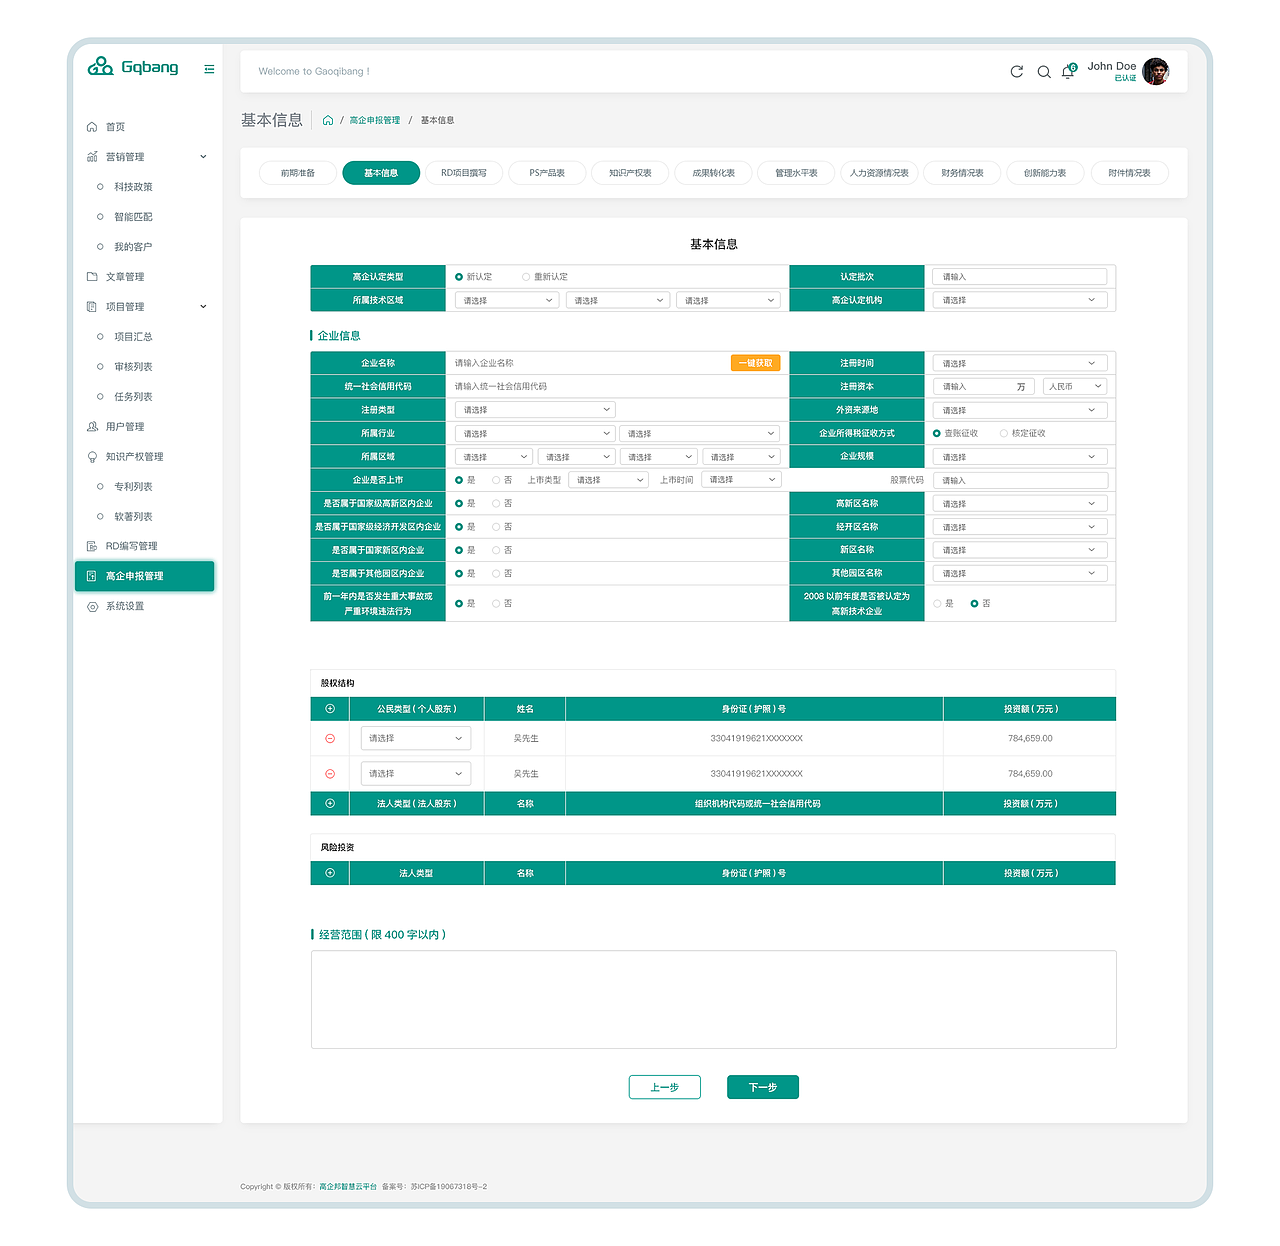Screen dimensions: 1280x1246
Task: Click the 文章管理 folder icon
Action: [x=92, y=277]
